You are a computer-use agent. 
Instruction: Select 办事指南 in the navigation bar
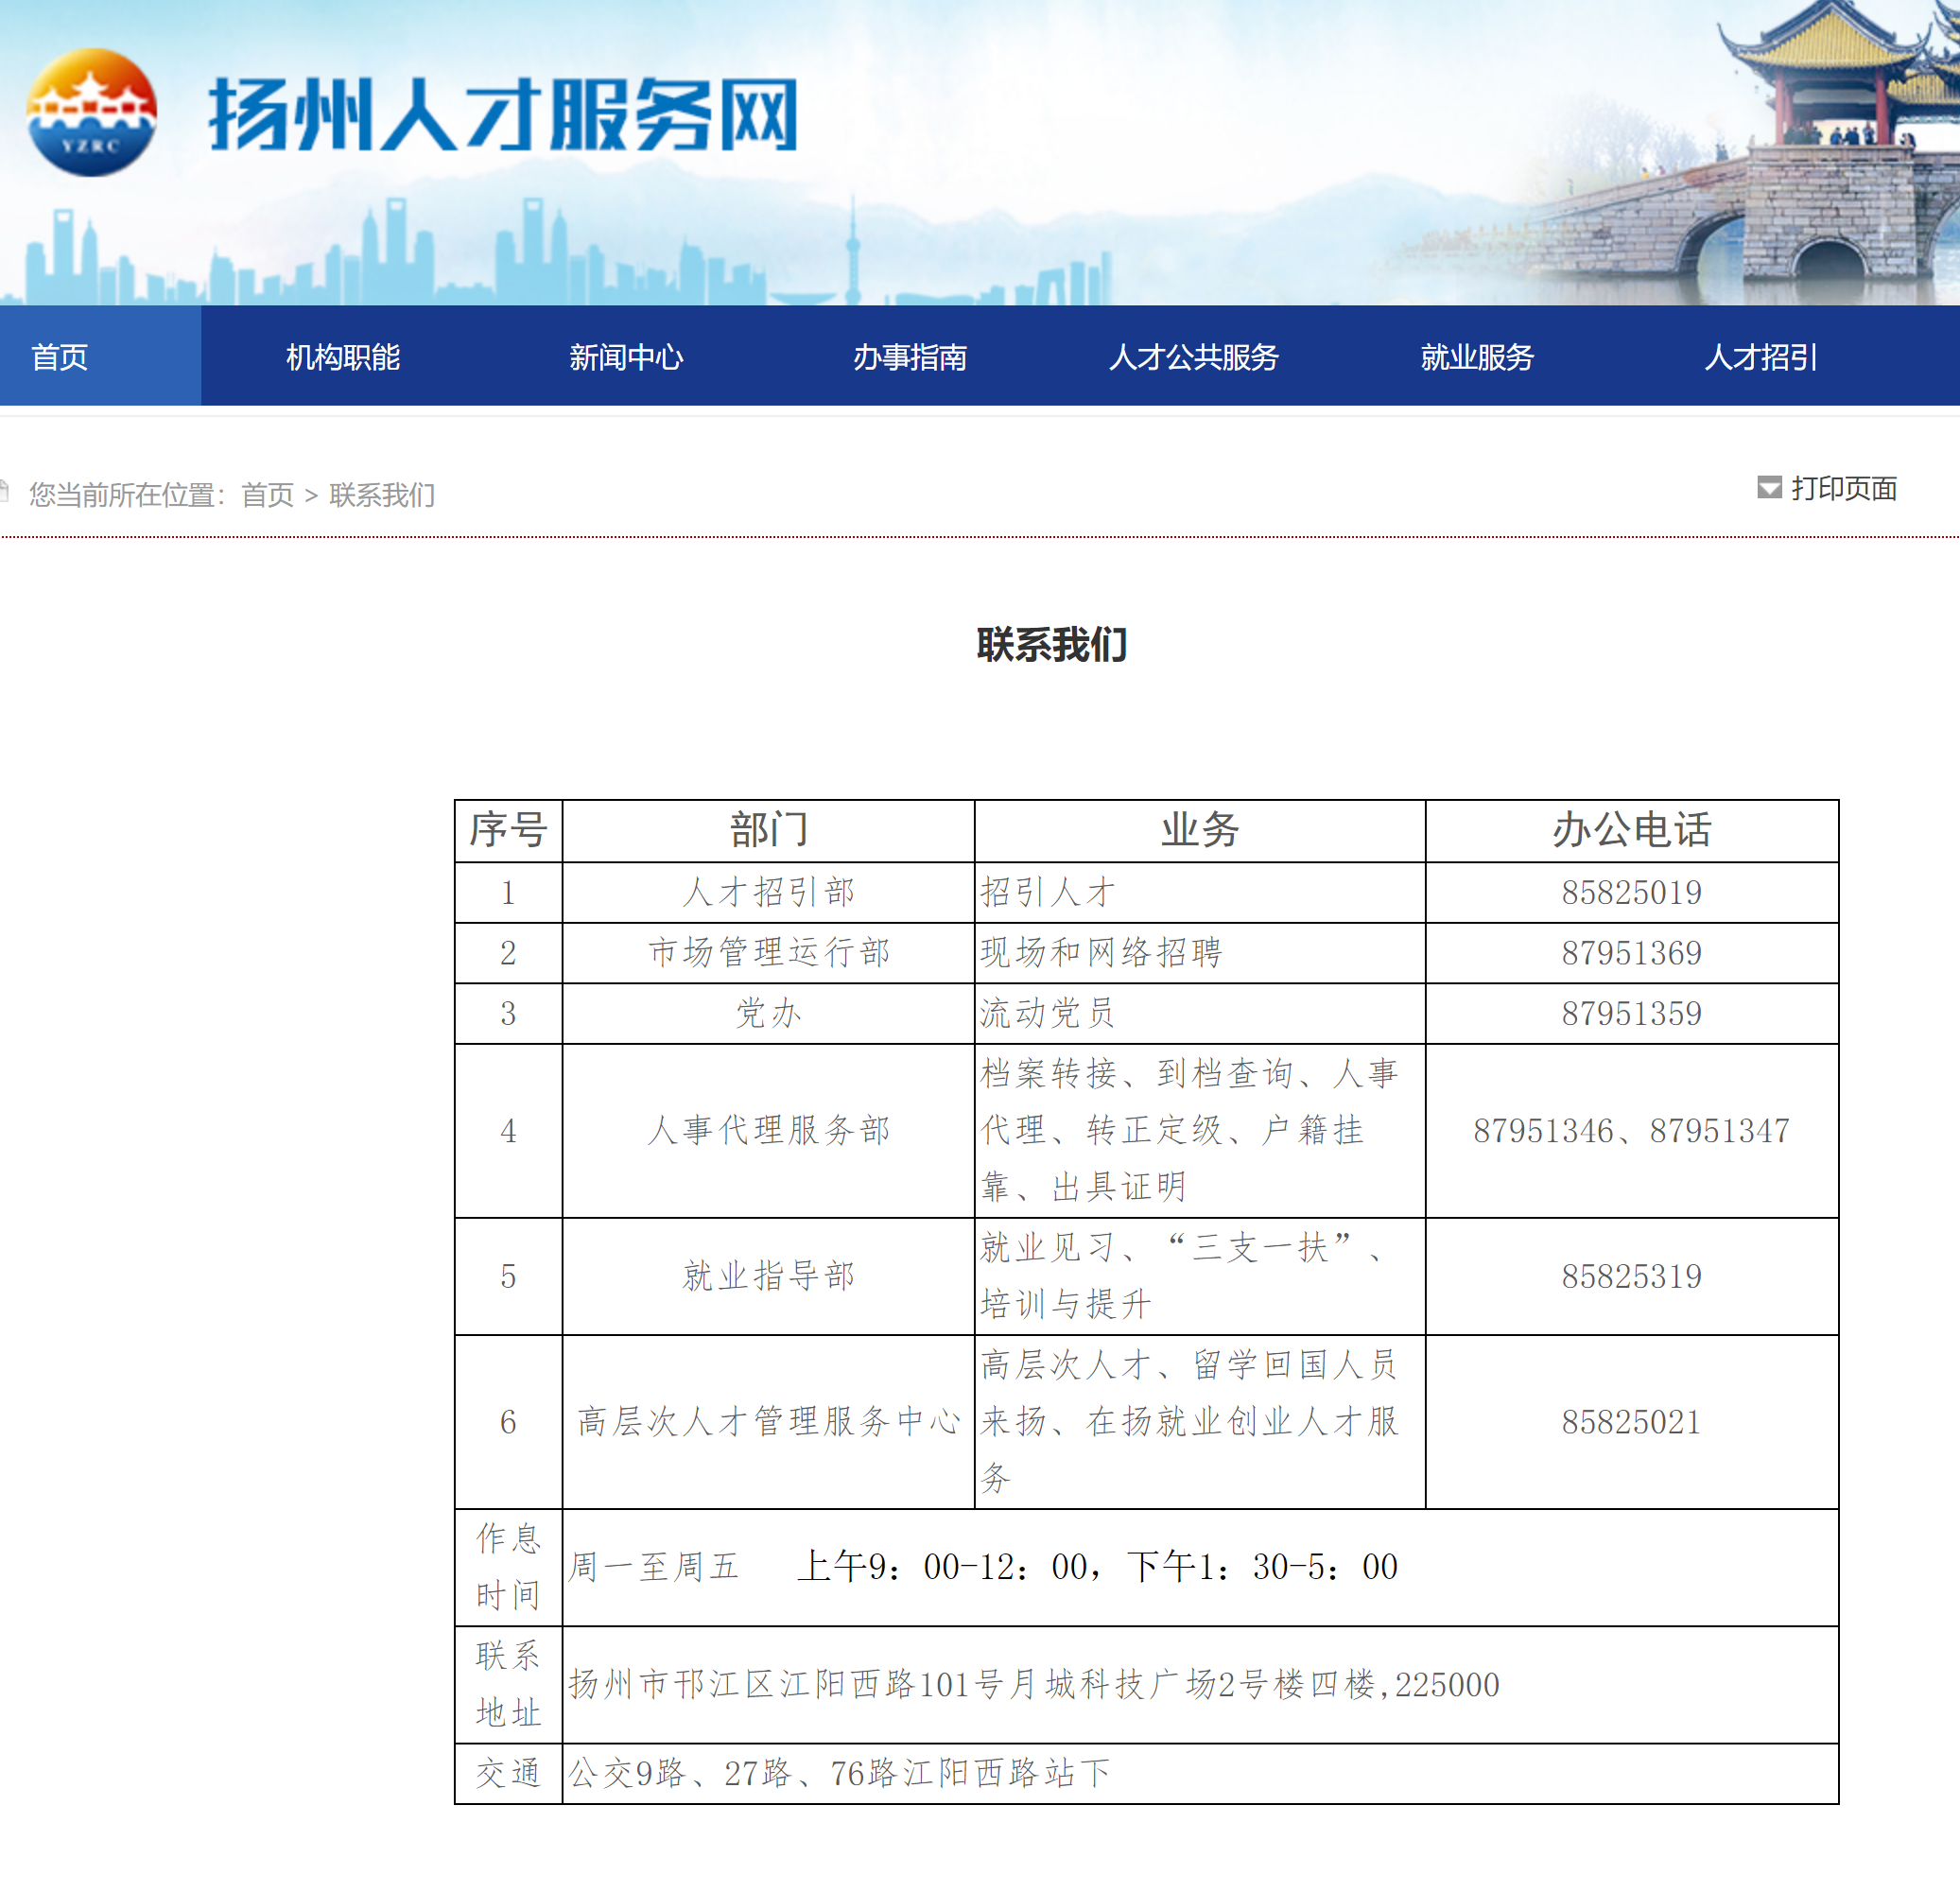click(909, 357)
